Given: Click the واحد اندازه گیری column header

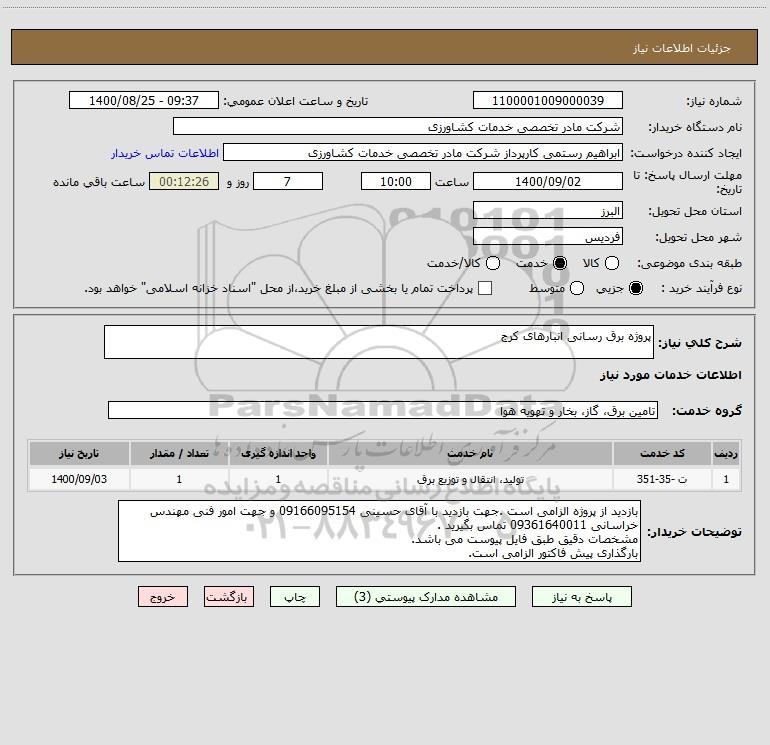Looking at the screenshot, I should coord(278,453).
